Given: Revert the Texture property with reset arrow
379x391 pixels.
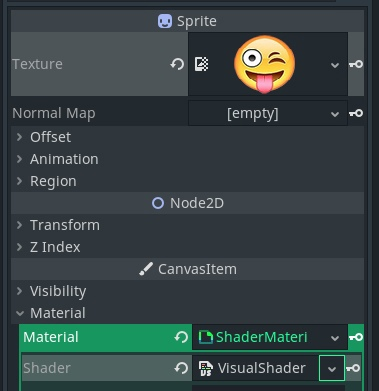Looking at the screenshot, I should coord(177,64).
